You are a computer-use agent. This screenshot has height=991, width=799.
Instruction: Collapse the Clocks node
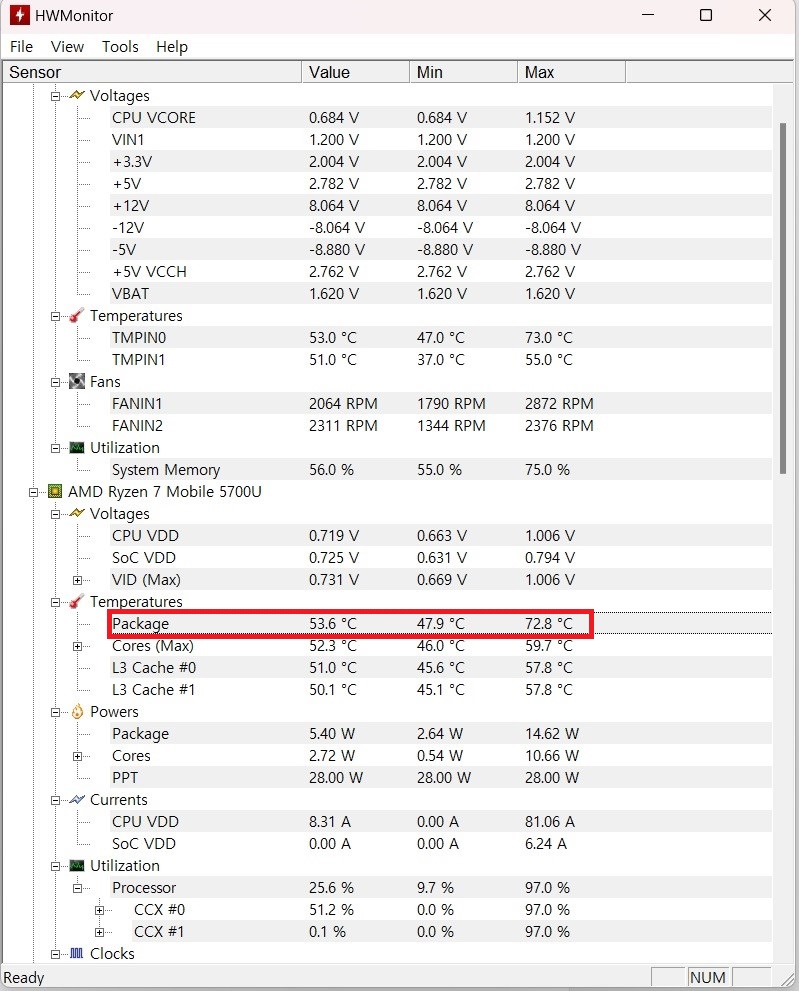click(56, 954)
